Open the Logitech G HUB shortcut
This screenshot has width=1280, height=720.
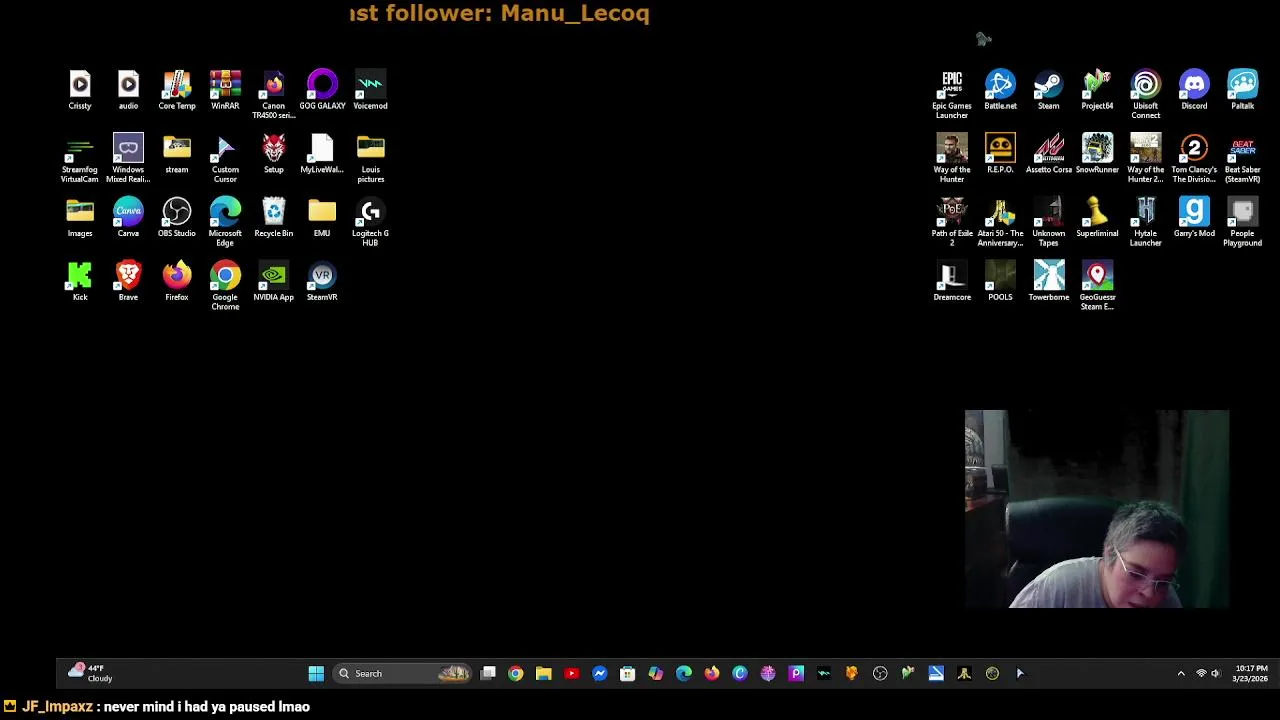coord(370,222)
